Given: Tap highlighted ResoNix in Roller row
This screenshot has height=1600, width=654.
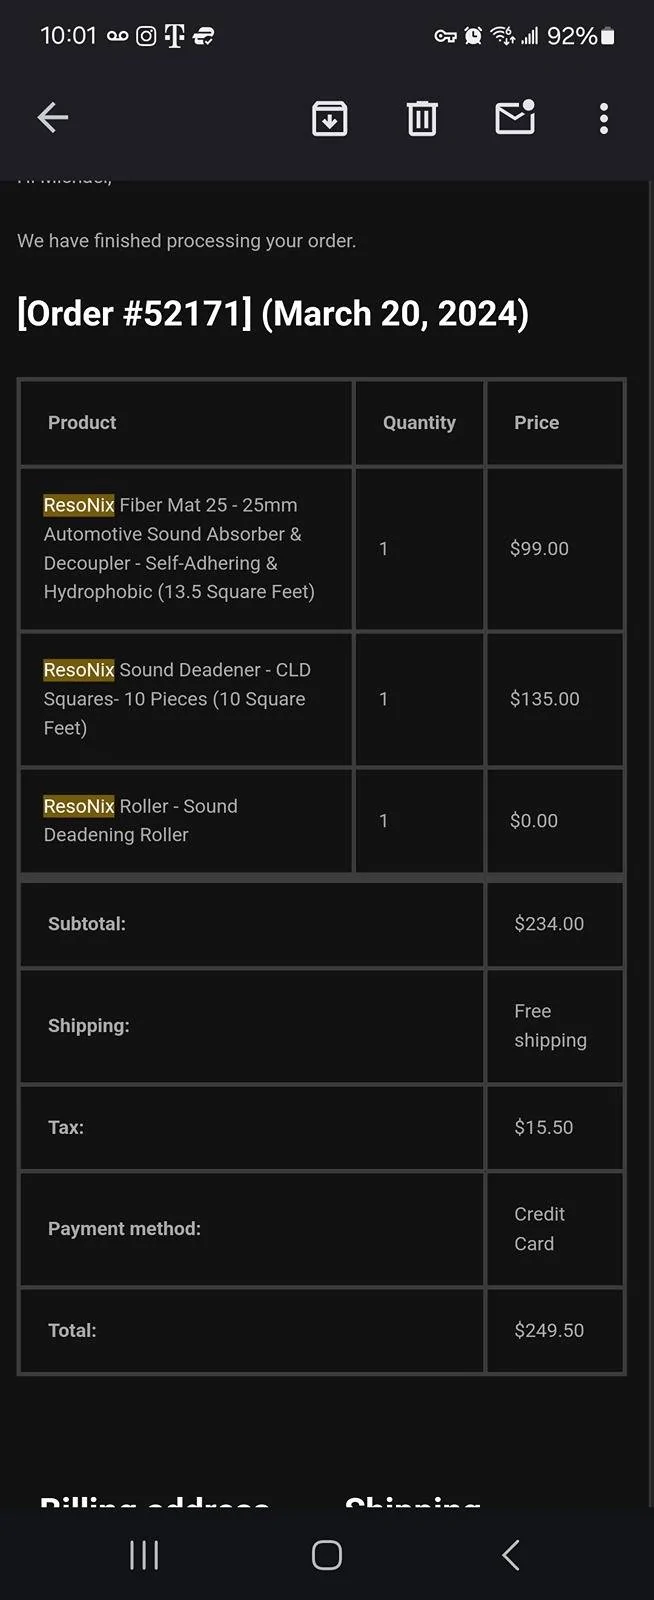Looking at the screenshot, I should point(79,806).
